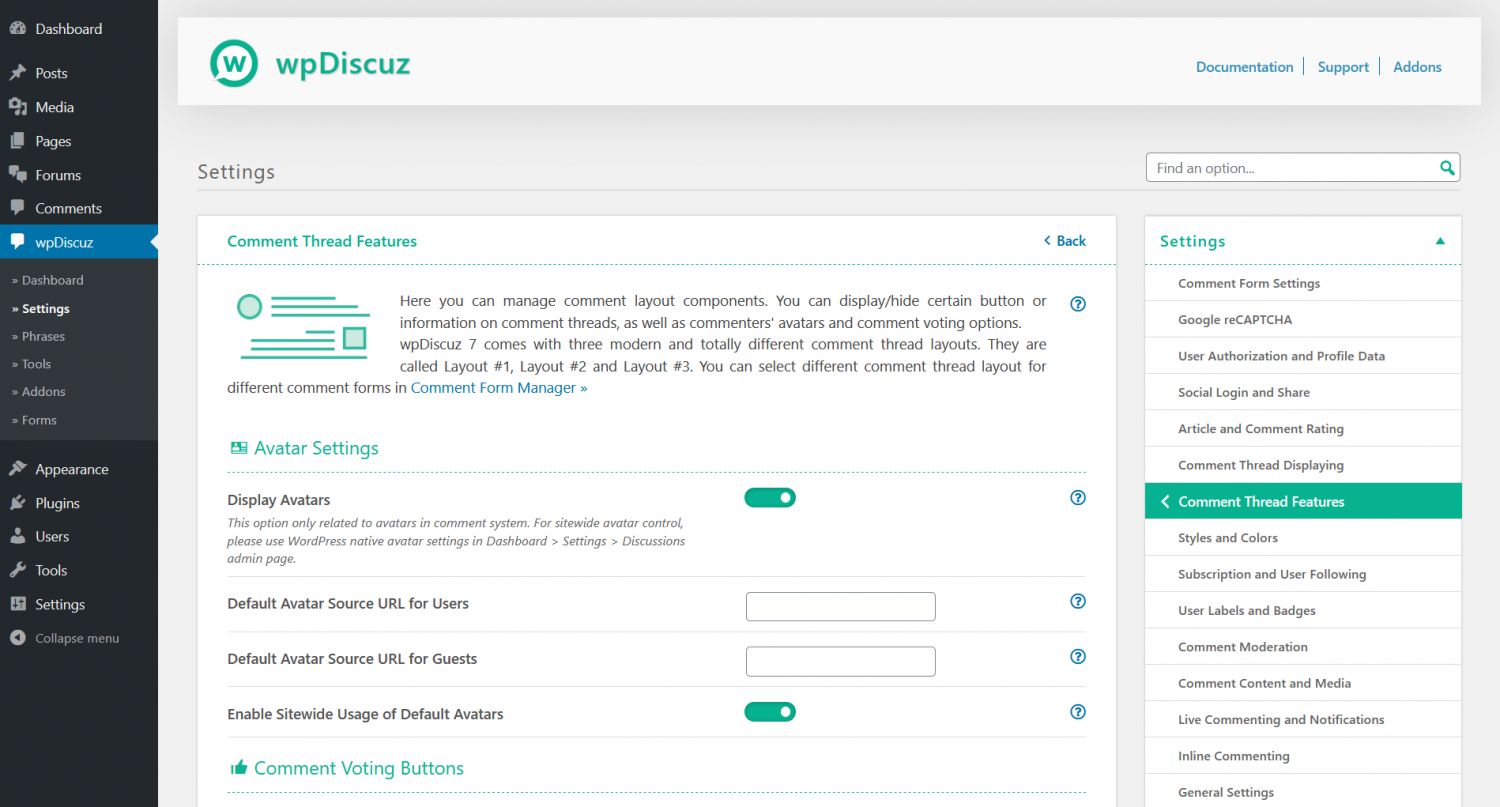Image resolution: width=1500 pixels, height=807 pixels.
Task: Turn off Enable Sitewide Usage of Default Avatars
Action: (770, 711)
